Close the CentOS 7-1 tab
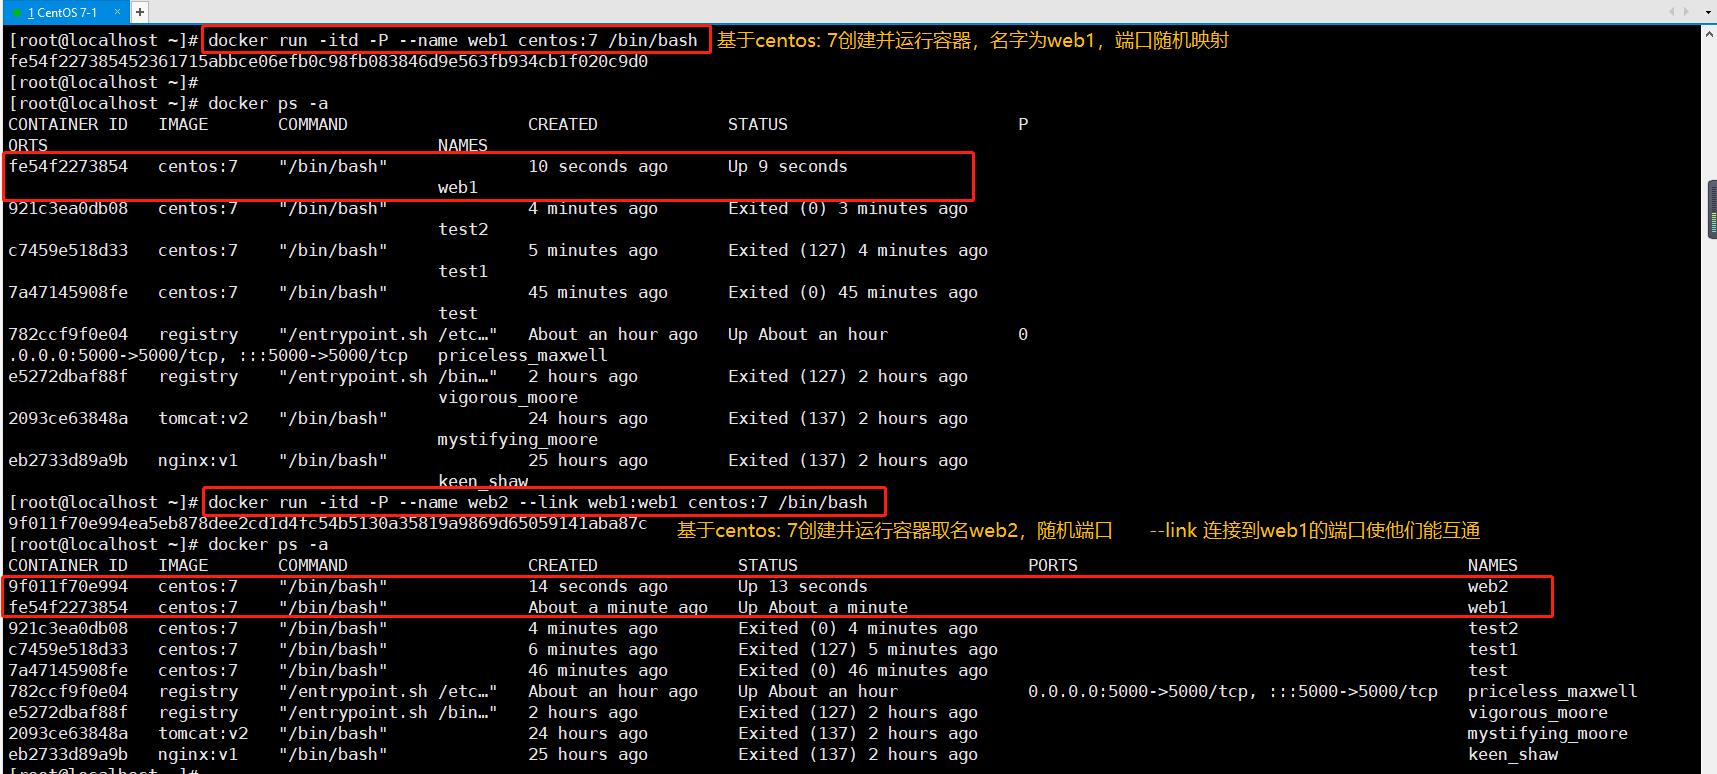The width and height of the screenshot is (1717, 774). click(118, 12)
